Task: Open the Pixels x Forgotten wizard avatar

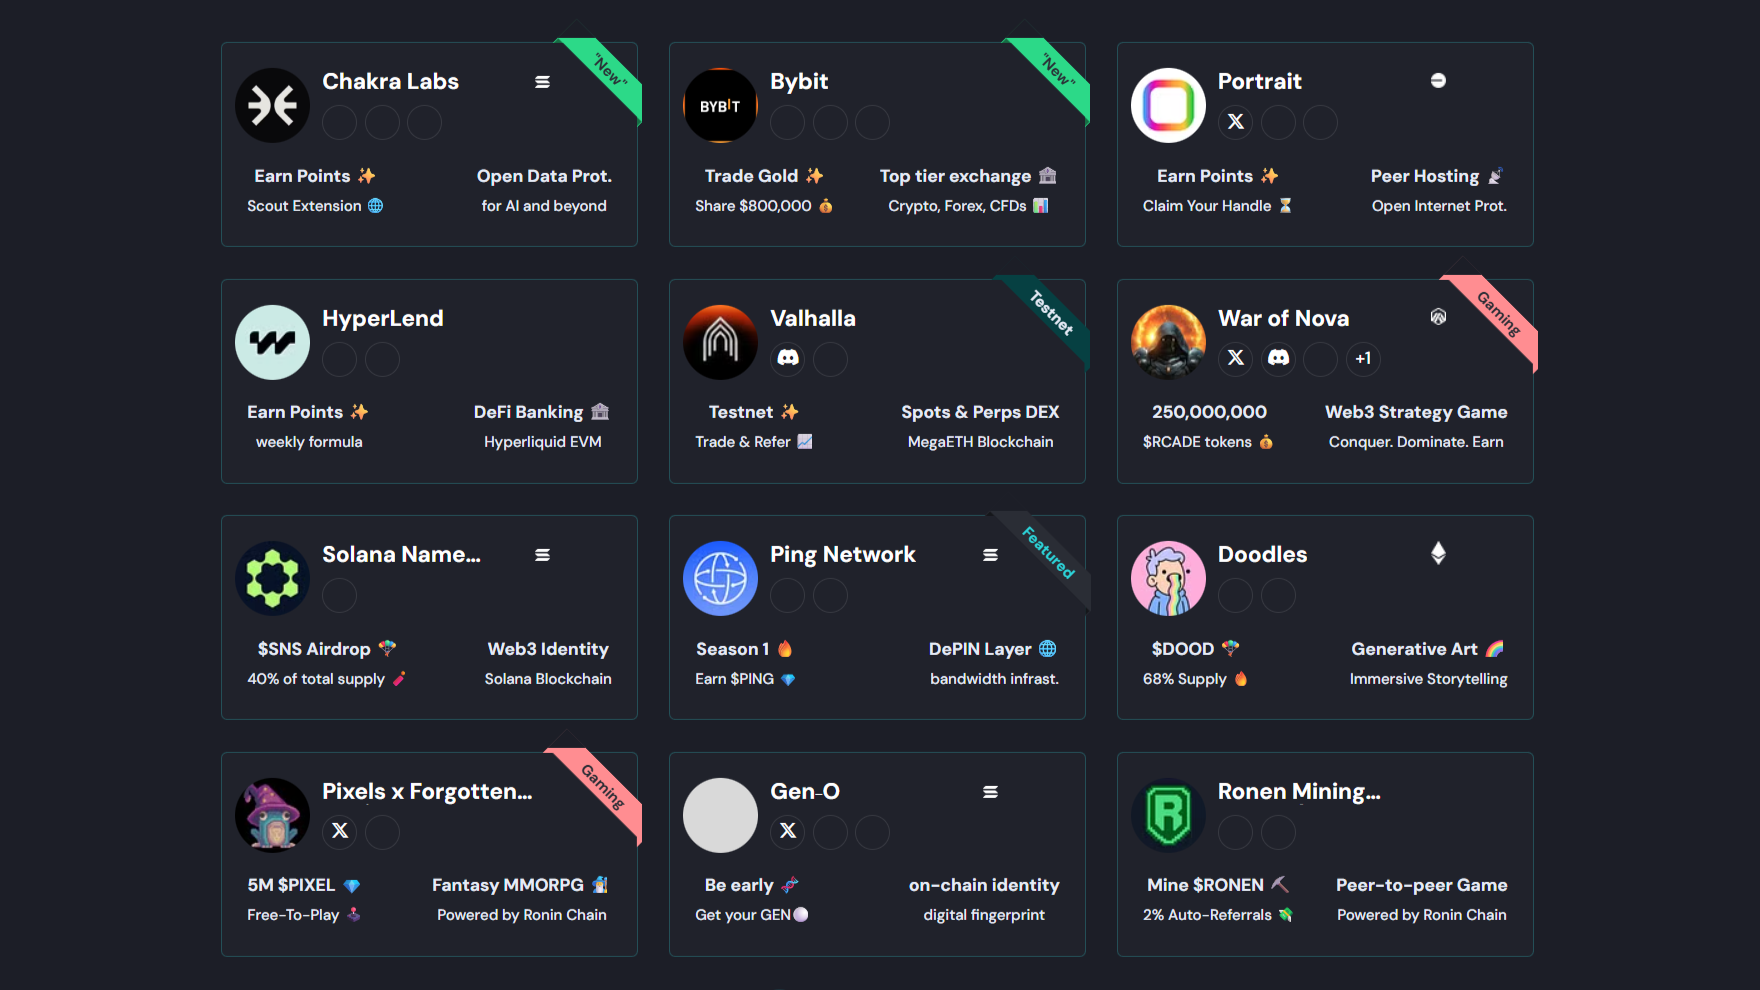Action: coord(272,815)
